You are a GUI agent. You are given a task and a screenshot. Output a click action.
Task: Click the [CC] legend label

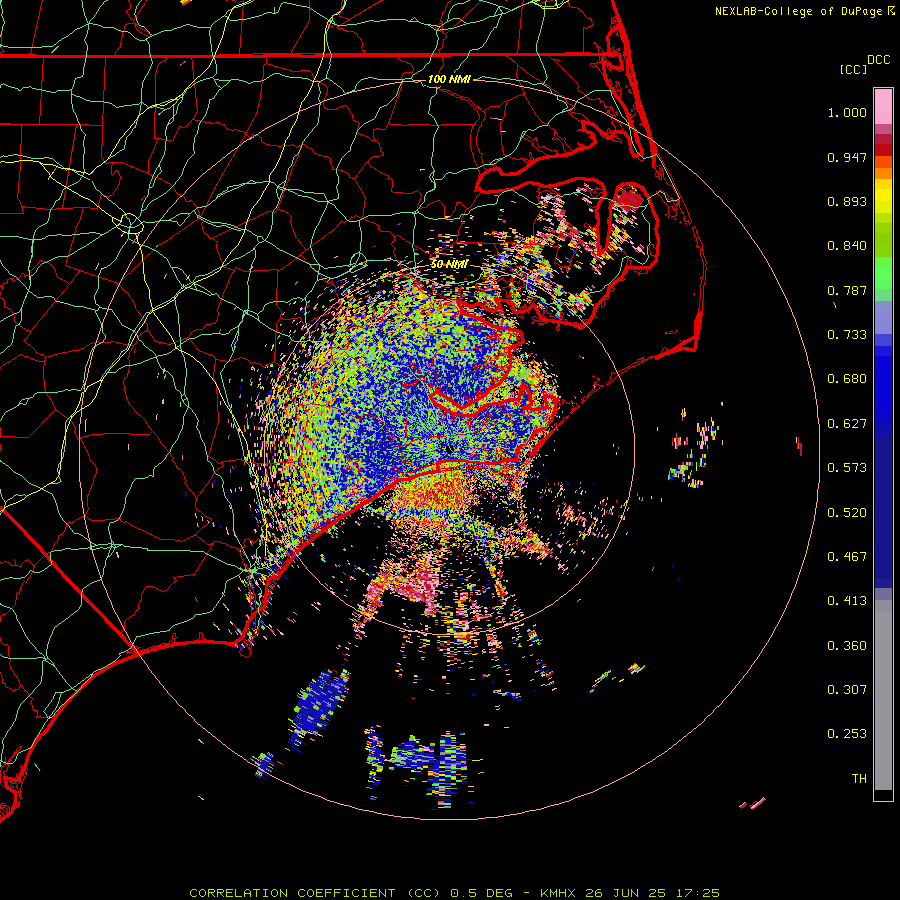(x=854, y=69)
